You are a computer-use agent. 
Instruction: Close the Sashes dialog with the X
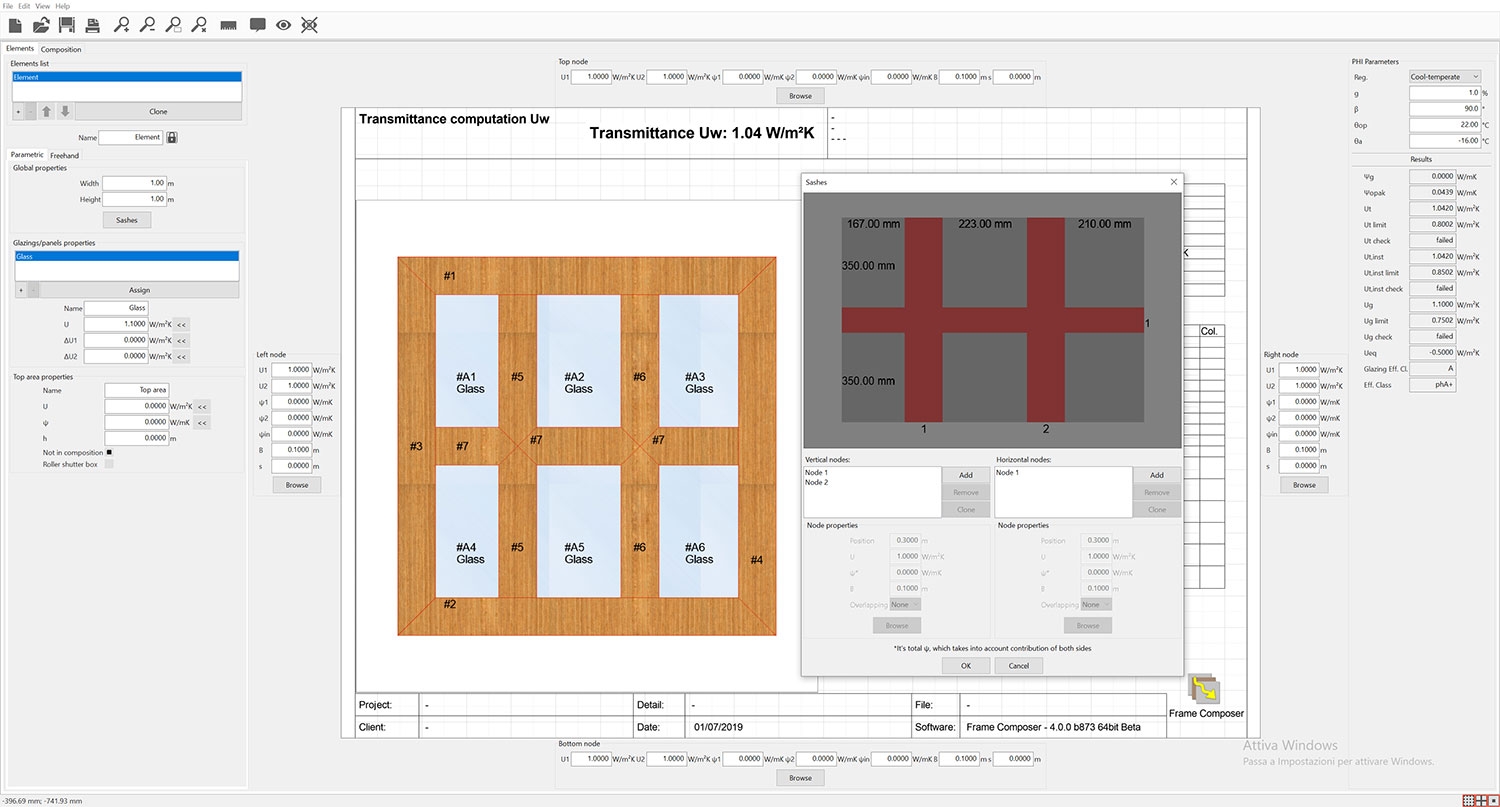point(1173,182)
